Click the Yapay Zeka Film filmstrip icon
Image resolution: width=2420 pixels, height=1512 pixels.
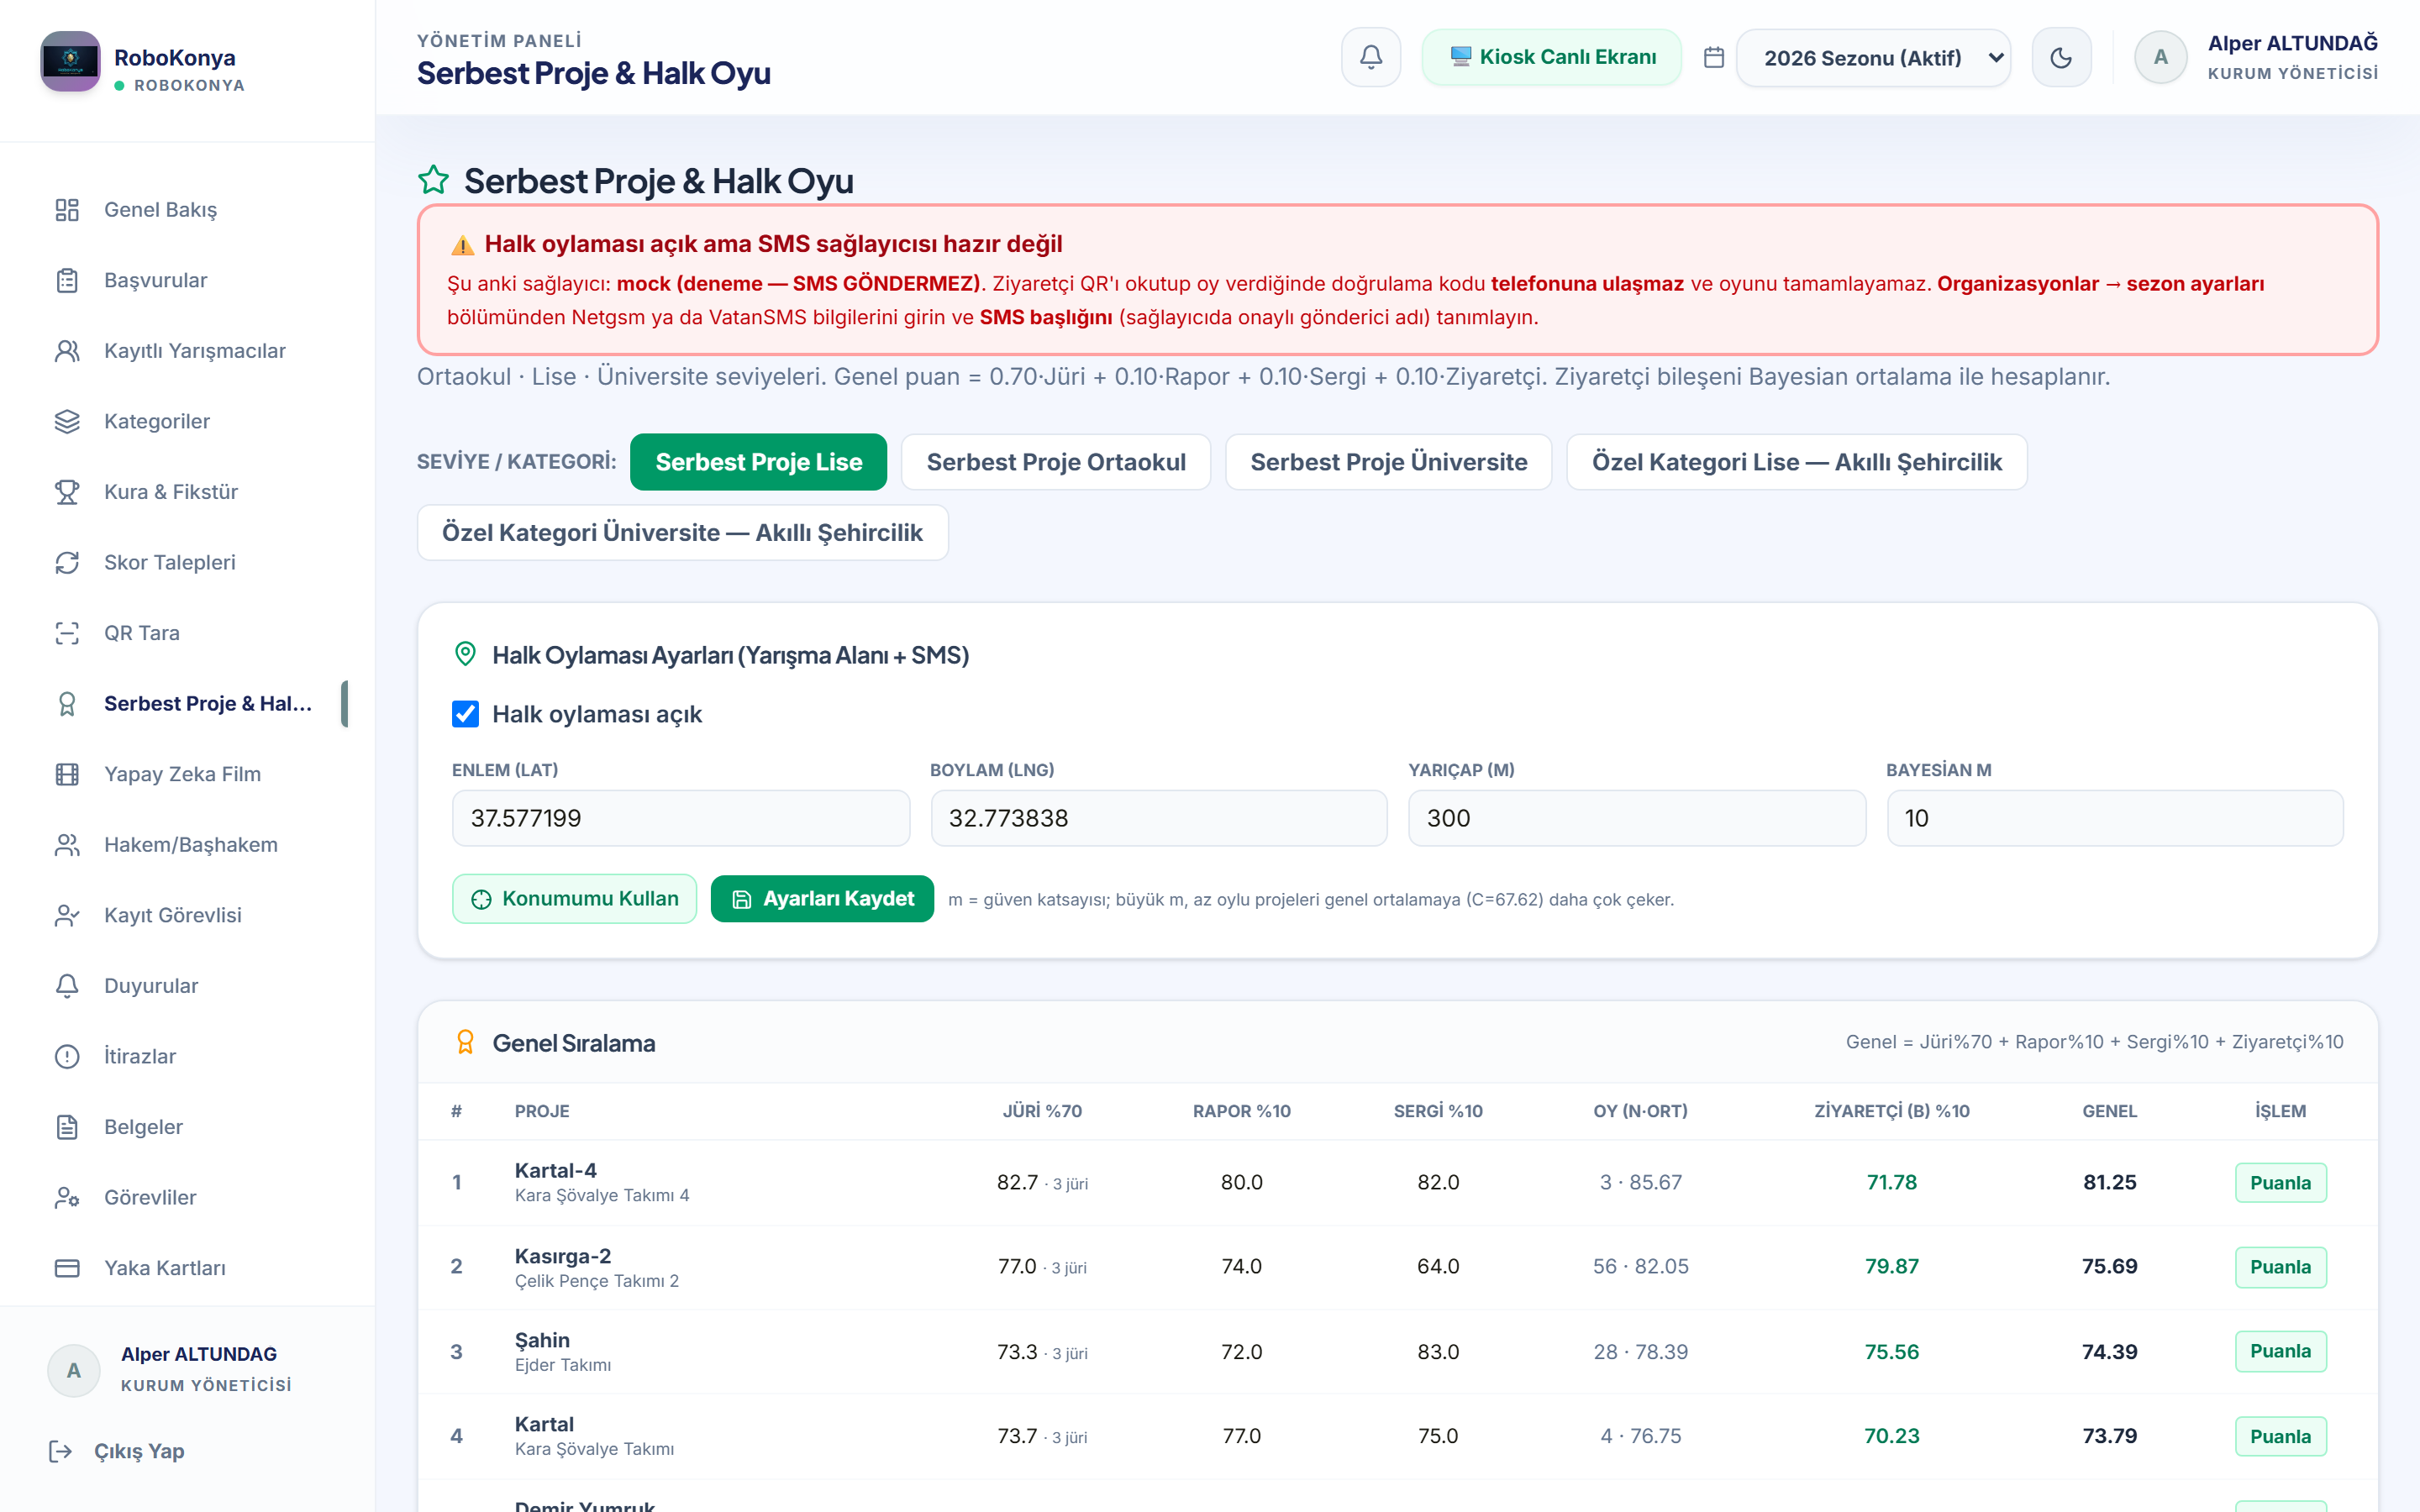(x=67, y=774)
